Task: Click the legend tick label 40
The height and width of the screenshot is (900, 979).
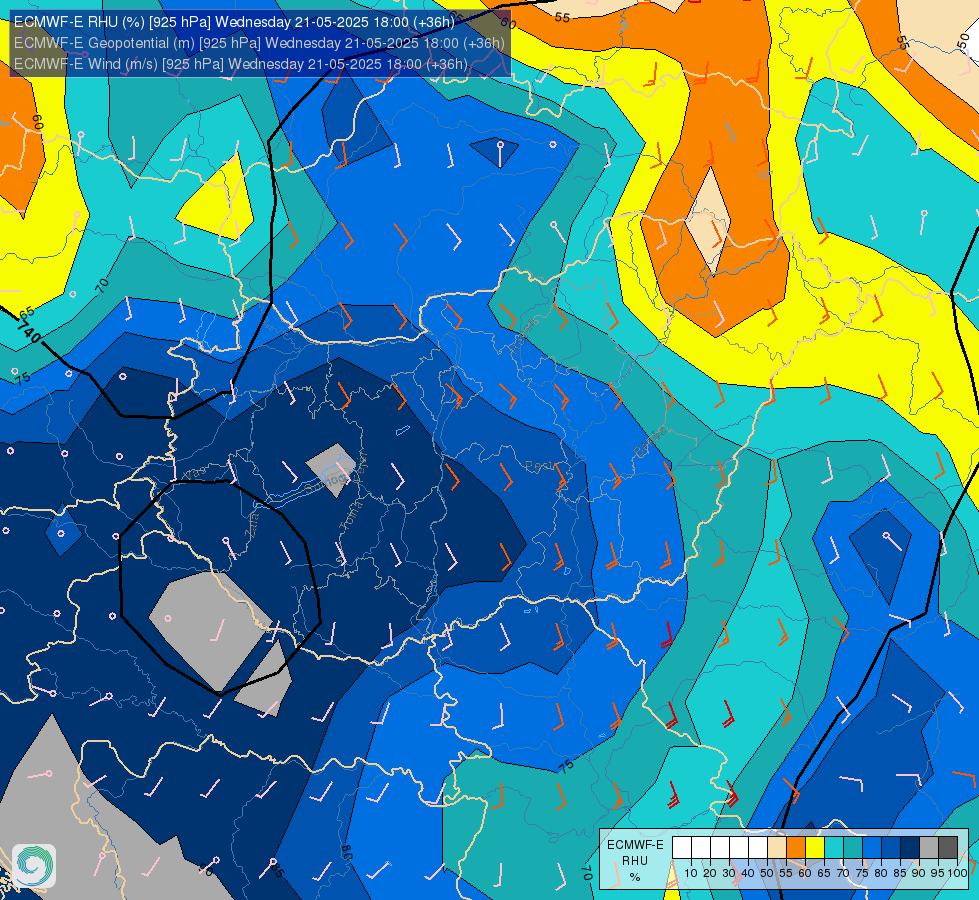Action: (x=748, y=873)
